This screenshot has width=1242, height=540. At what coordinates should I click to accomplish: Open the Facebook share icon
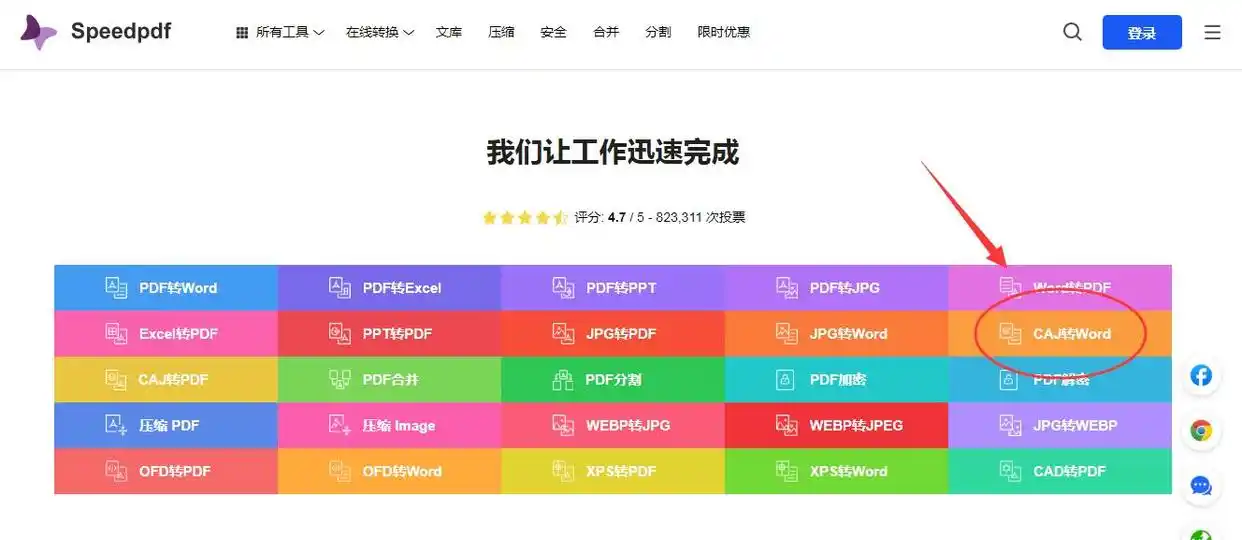(1201, 376)
